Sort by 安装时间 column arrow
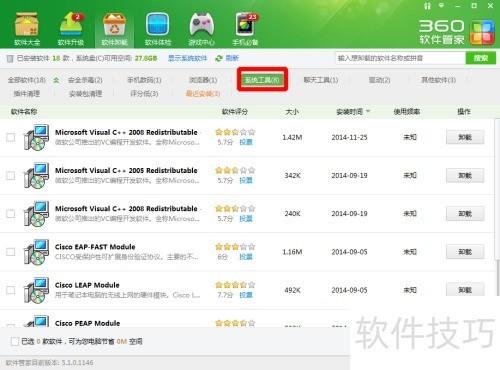This screenshot has width=500, height=370. click(368, 111)
